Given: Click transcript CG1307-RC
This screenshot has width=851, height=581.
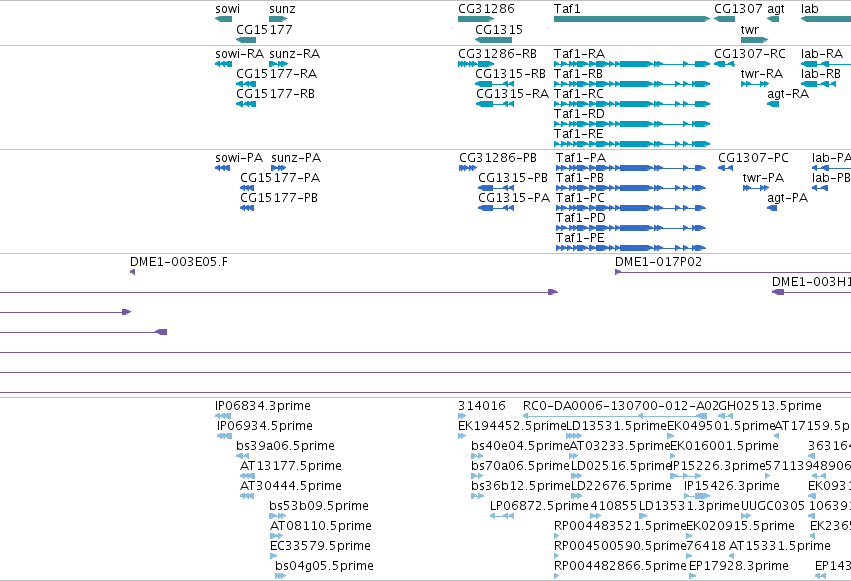Looking at the screenshot, I should [750, 54].
